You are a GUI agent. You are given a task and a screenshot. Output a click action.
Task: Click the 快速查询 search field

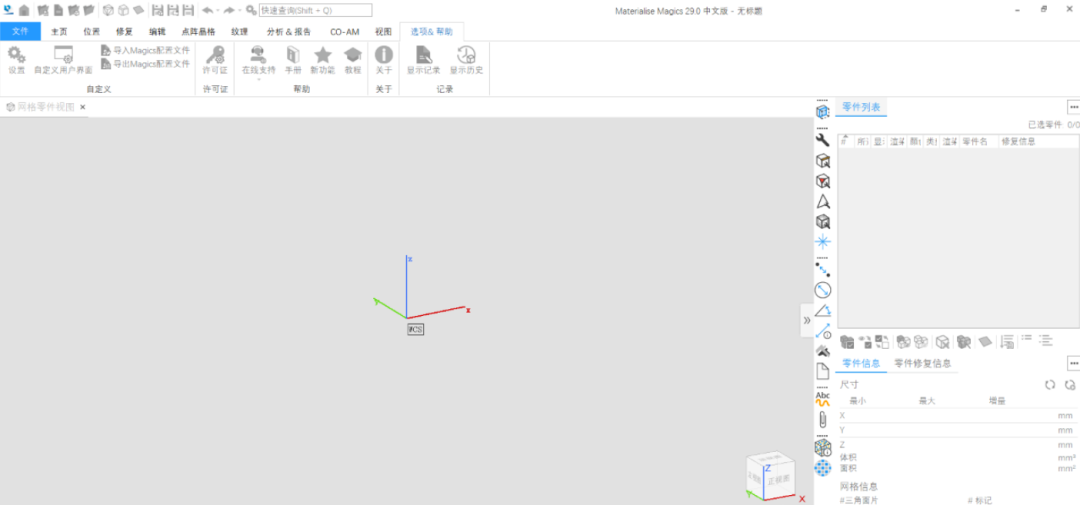315,10
